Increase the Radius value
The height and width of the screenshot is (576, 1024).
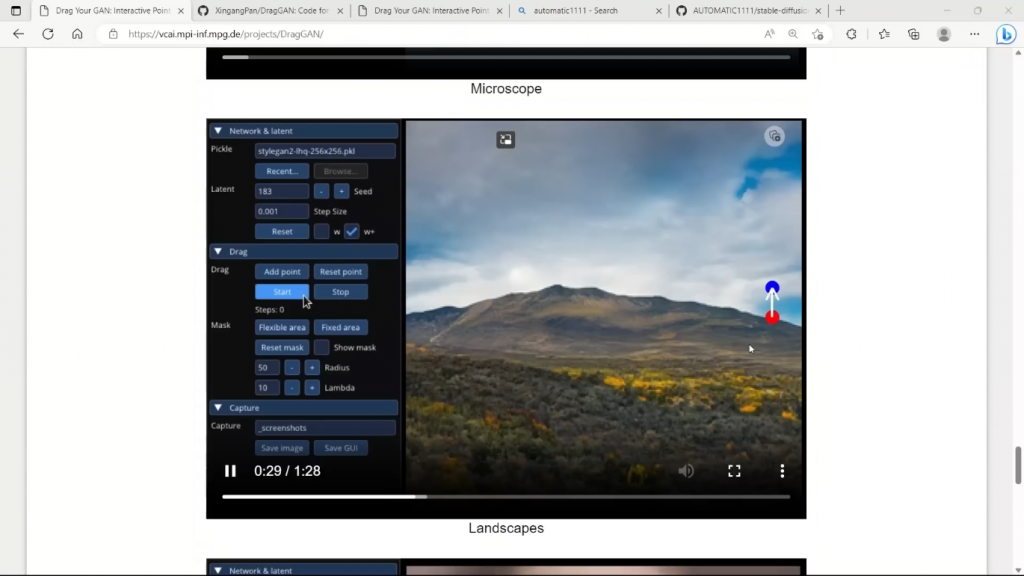pos(312,368)
